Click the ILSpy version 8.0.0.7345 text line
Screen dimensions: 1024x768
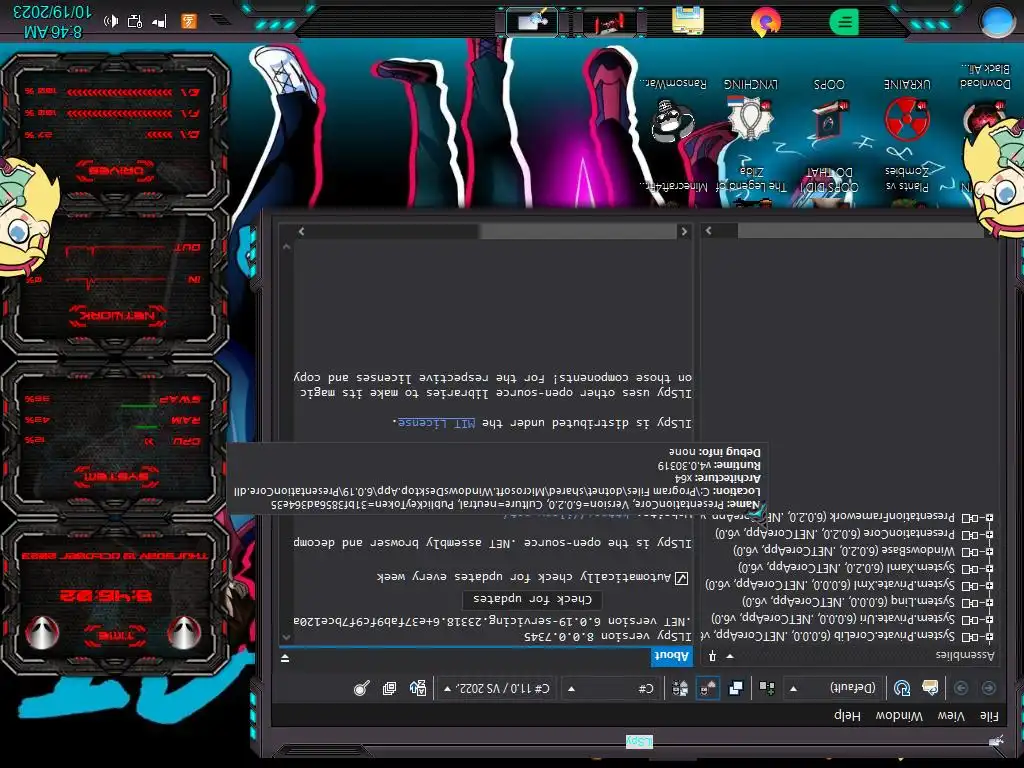click(x=607, y=635)
